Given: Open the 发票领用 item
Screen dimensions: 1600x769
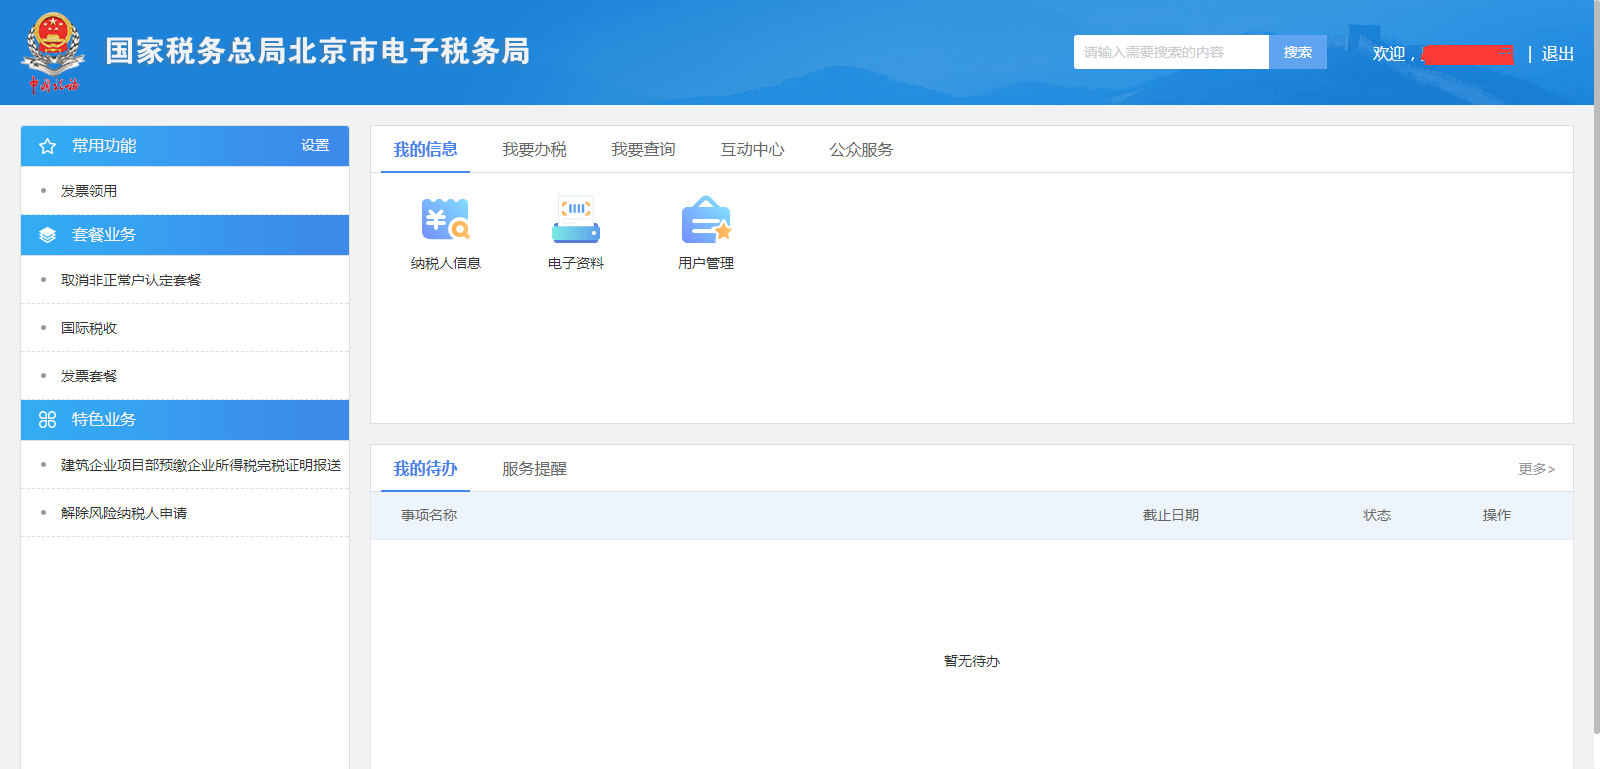Looking at the screenshot, I should 89,191.
